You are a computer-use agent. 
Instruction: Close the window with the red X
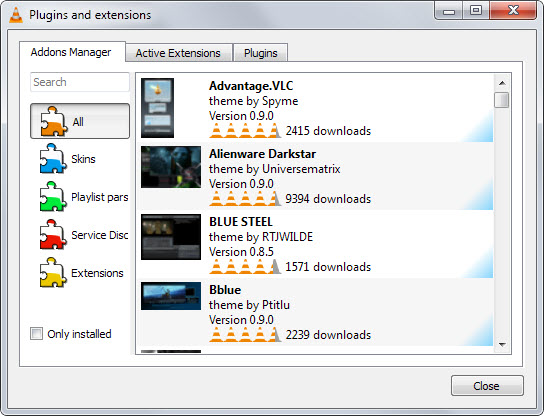[x=513, y=11]
